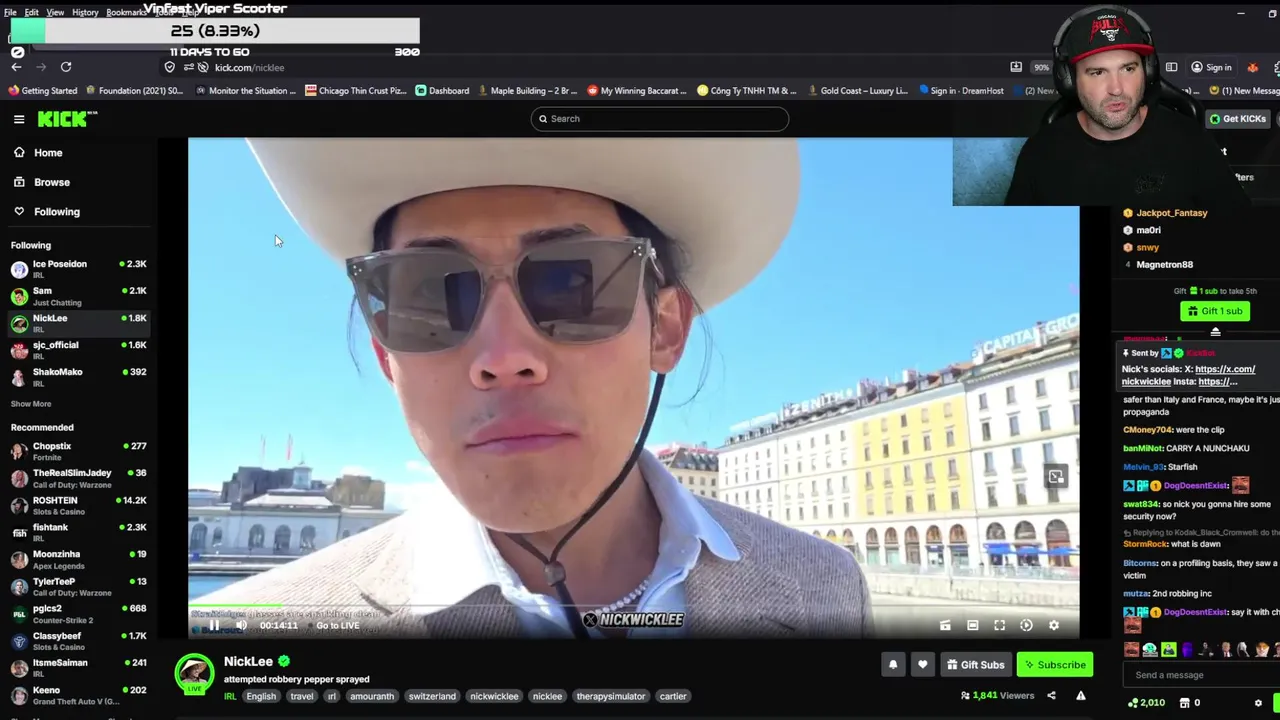Click the Search field
The width and height of the screenshot is (1280, 720).
(660, 119)
